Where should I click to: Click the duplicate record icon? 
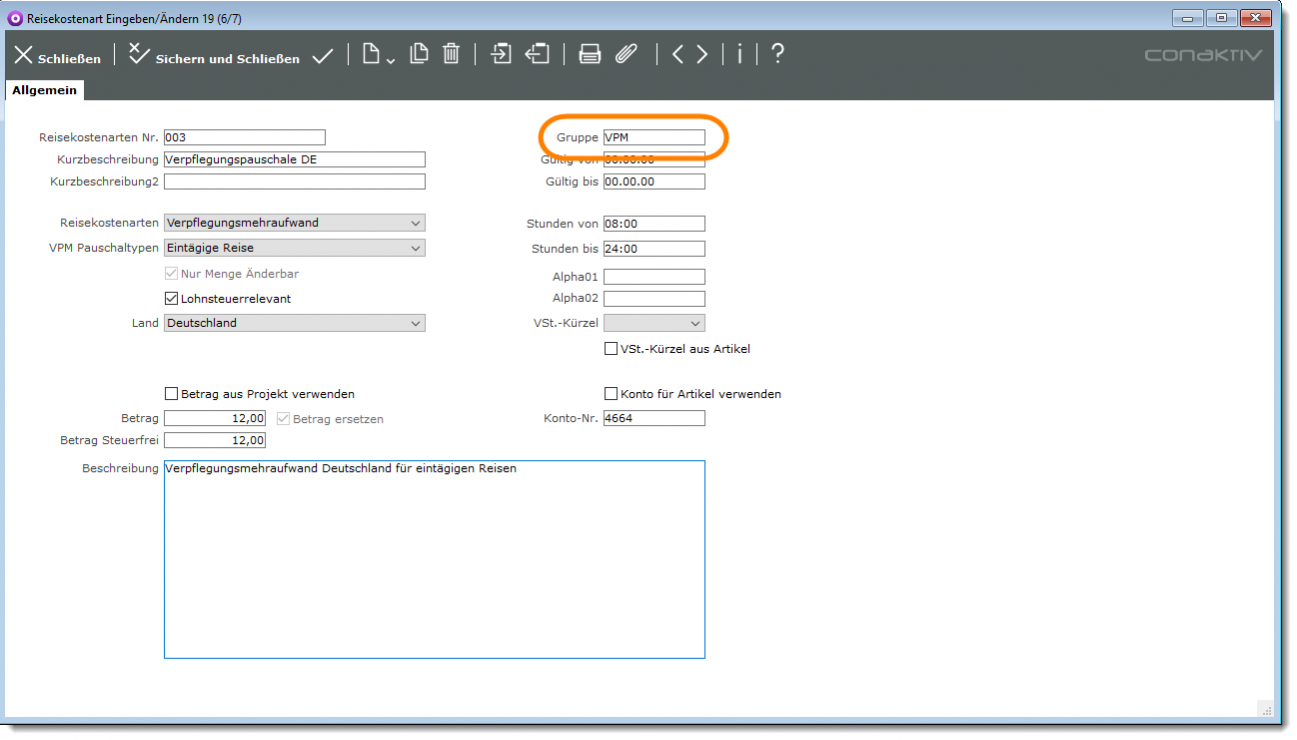click(x=419, y=54)
